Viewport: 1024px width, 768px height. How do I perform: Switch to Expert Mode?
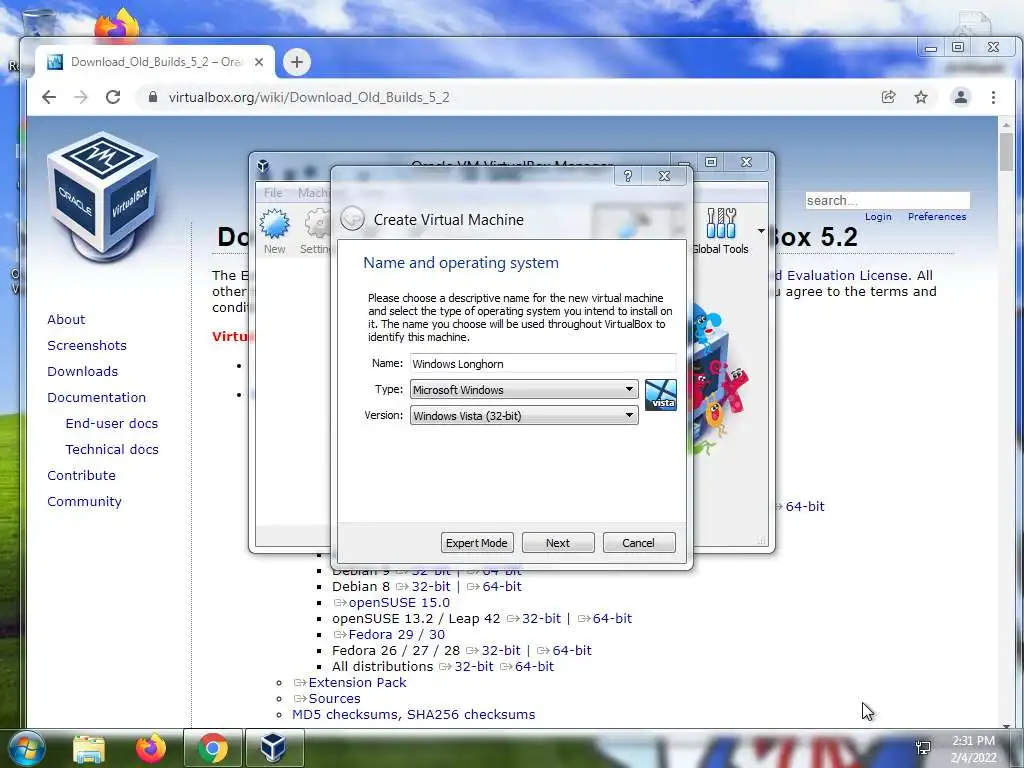pos(477,543)
